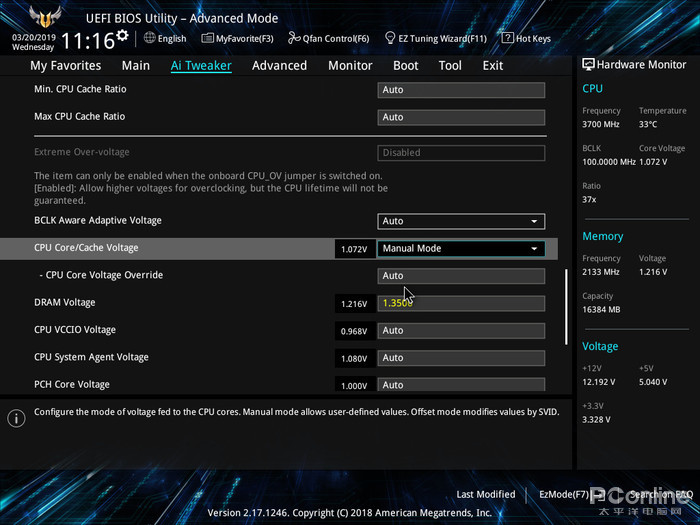Select Min. CPU Cache Ratio label
Viewport: 700px width, 525px height.
[x=80, y=89]
